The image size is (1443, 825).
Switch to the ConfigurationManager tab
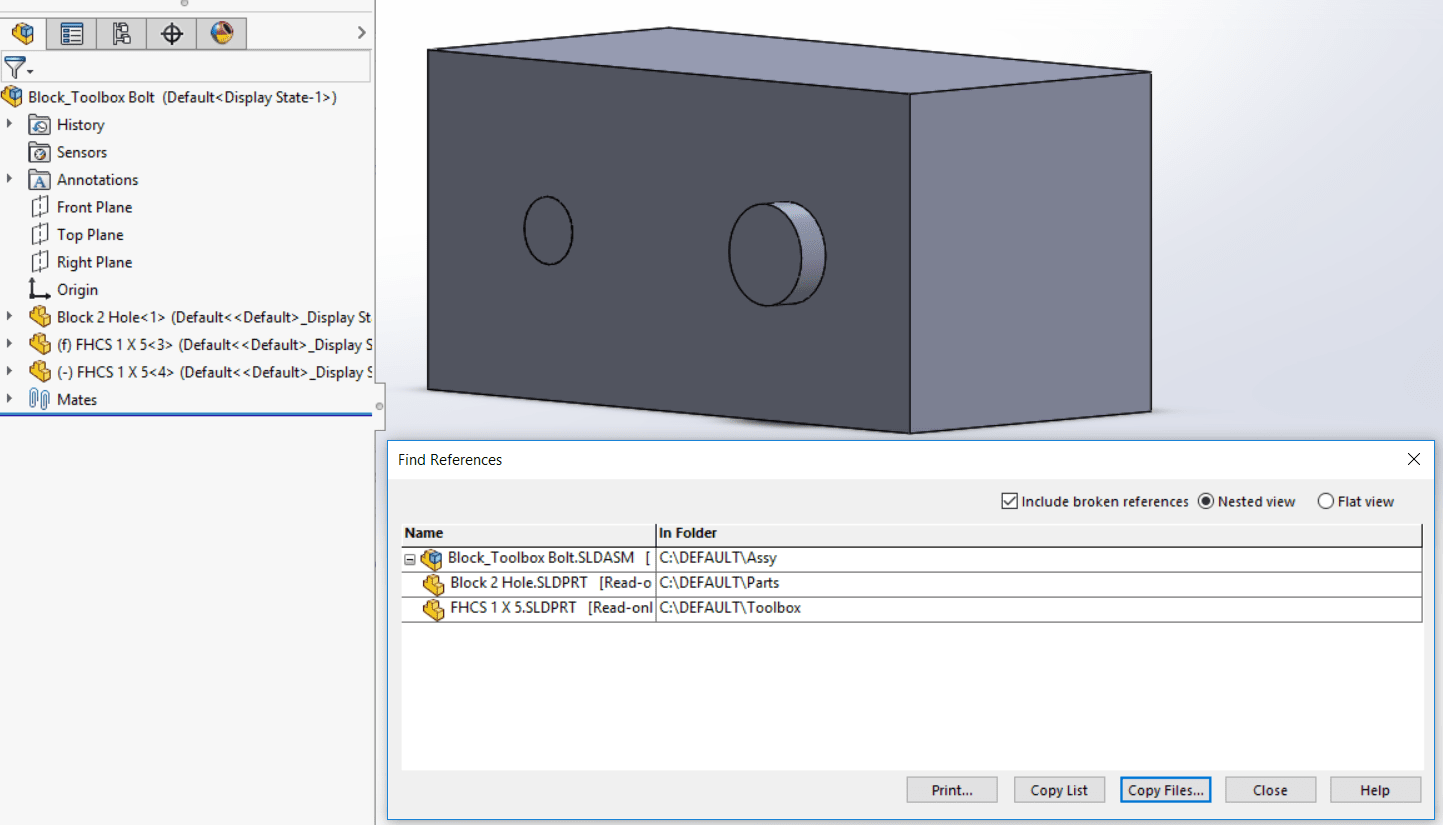(x=122, y=34)
